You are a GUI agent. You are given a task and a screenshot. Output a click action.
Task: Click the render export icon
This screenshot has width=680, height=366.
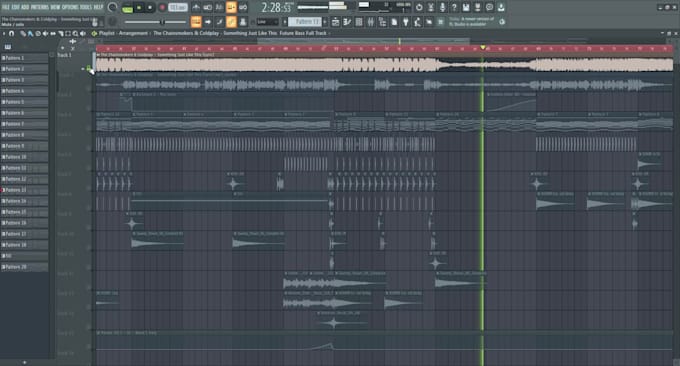coord(477,7)
